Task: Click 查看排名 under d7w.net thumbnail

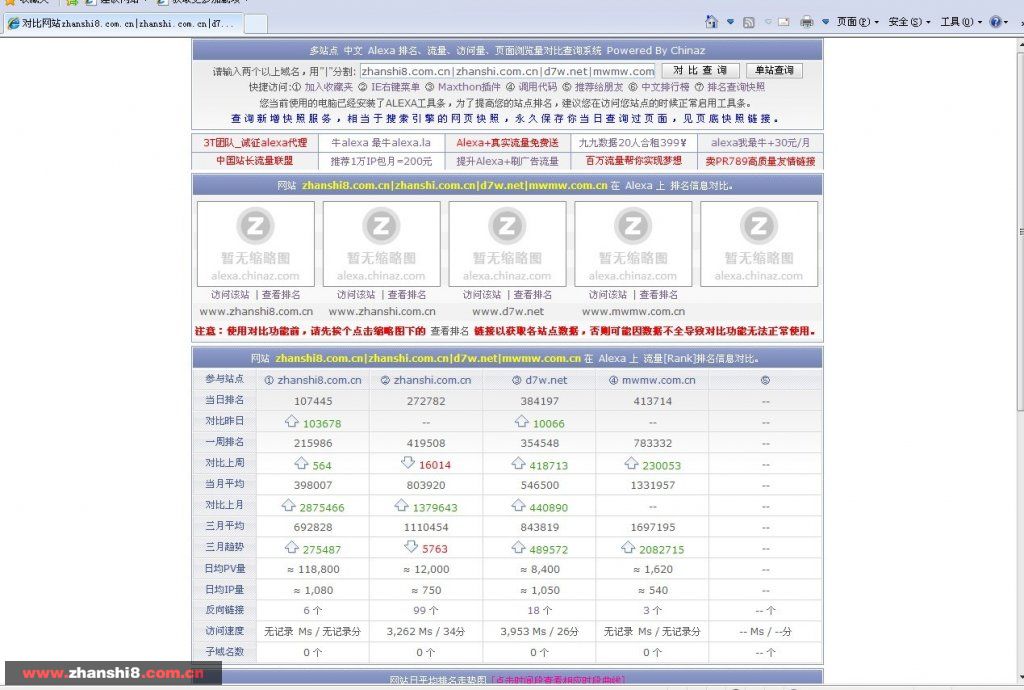Action: tap(533, 295)
